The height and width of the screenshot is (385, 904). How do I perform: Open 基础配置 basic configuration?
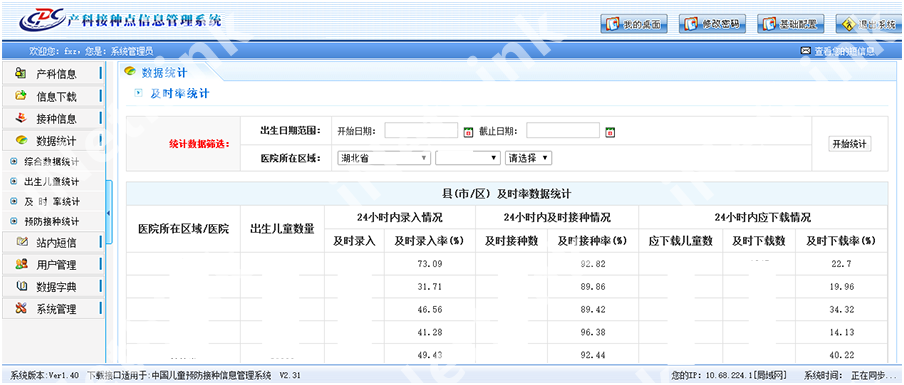tap(790, 24)
